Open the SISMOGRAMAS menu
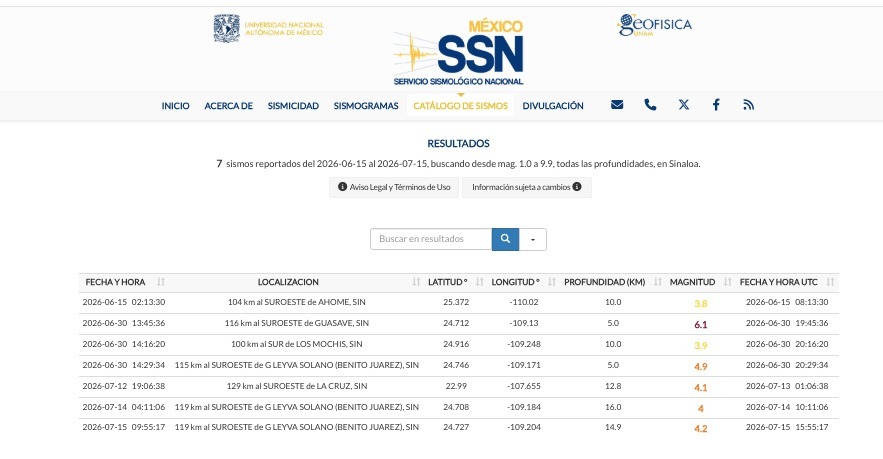The height and width of the screenshot is (459, 883). tap(366, 106)
